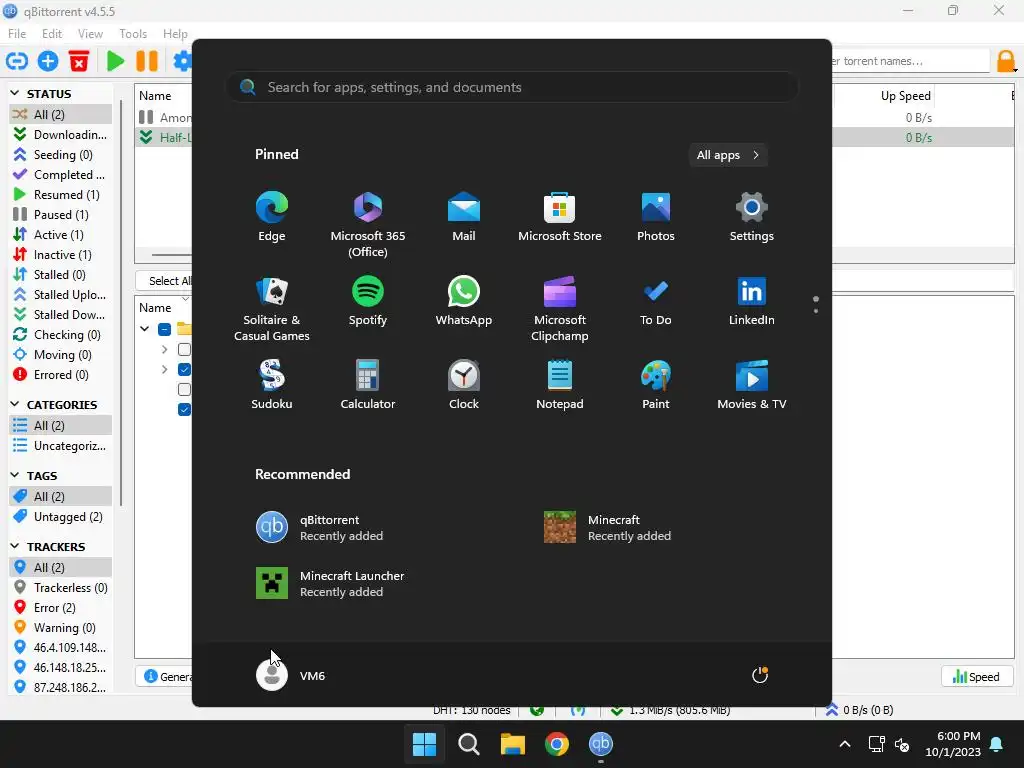Click the green Resume toolbar icon
This screenshot has width=1024, height=768.
pyautogui.click(x=116, y=61)
